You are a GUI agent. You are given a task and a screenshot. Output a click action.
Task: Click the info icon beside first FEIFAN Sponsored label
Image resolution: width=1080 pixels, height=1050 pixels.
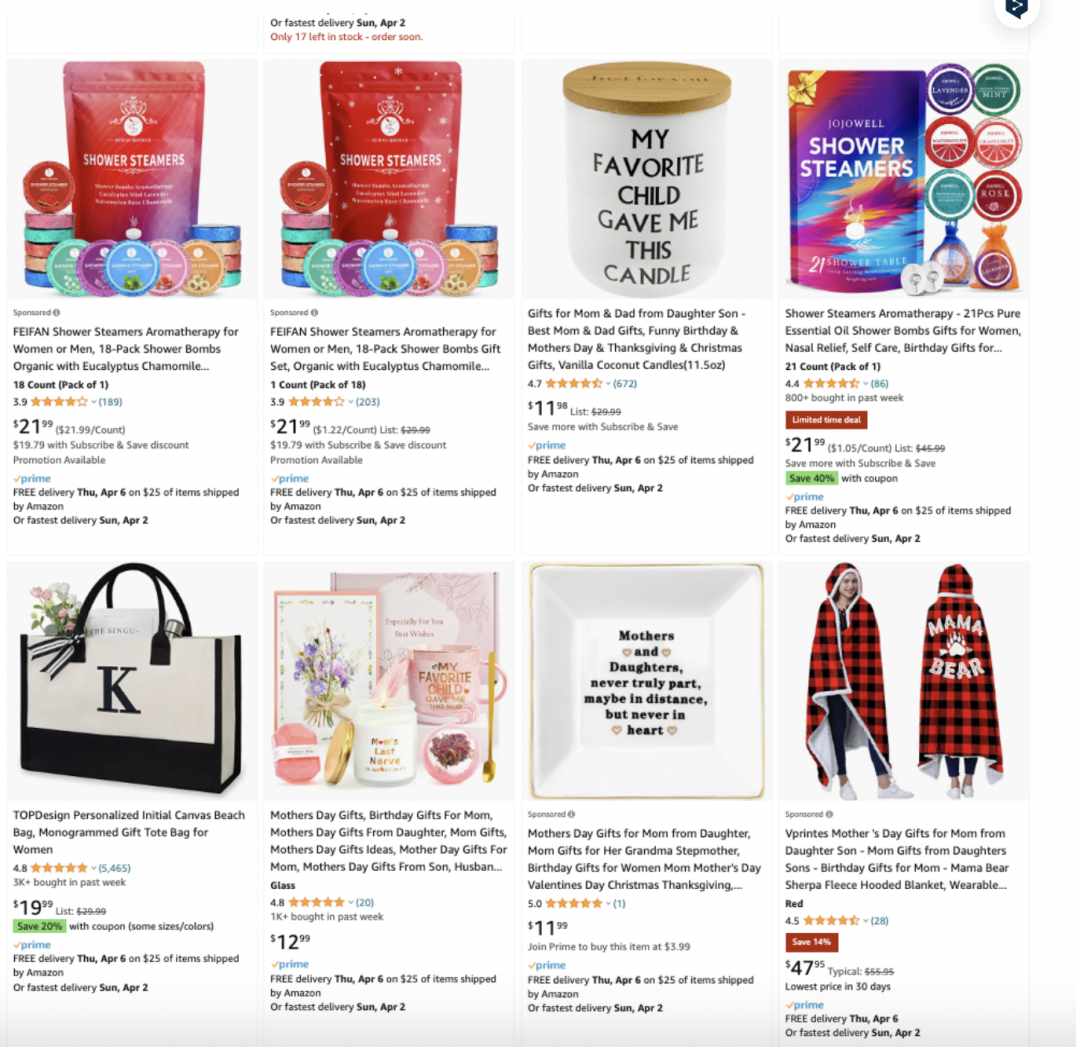click(56, 313)
